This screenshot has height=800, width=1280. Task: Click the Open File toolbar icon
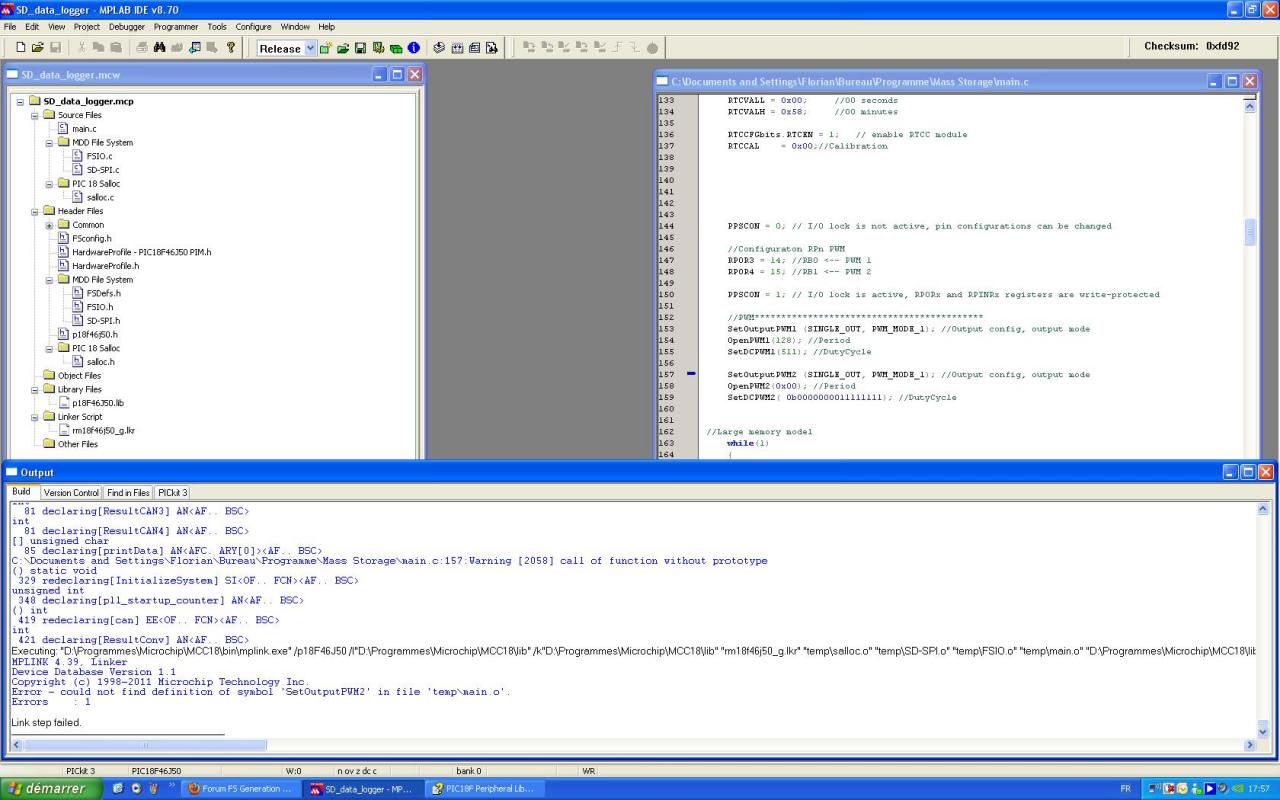click(38, 47)
